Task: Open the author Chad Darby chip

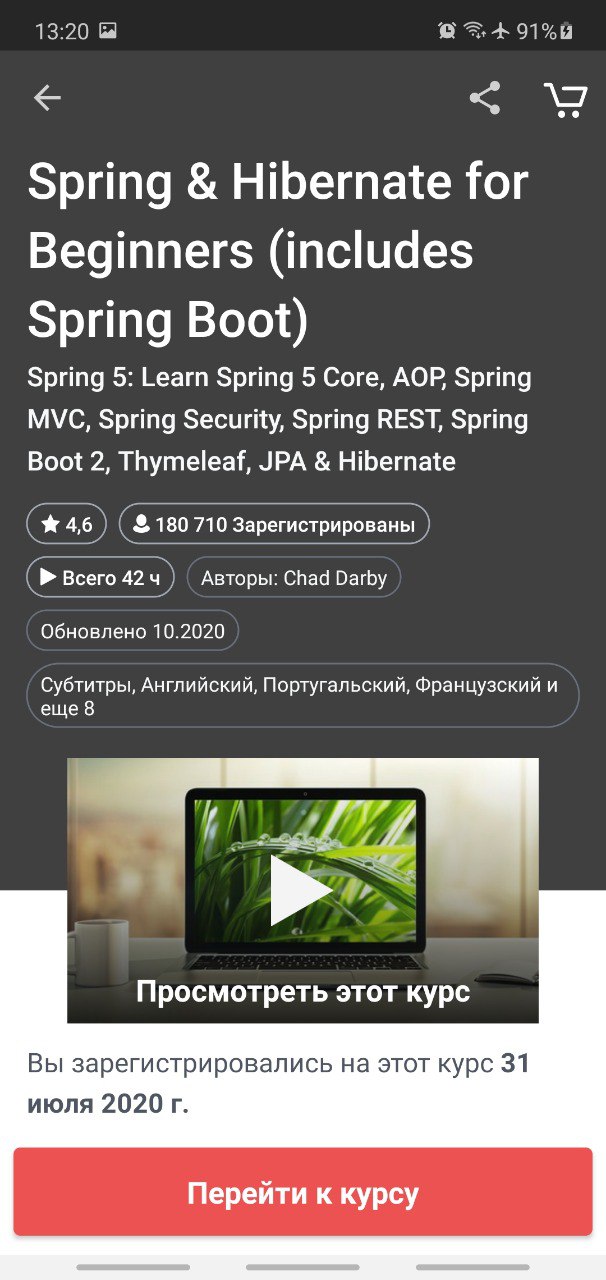Action: click(294, 577)
